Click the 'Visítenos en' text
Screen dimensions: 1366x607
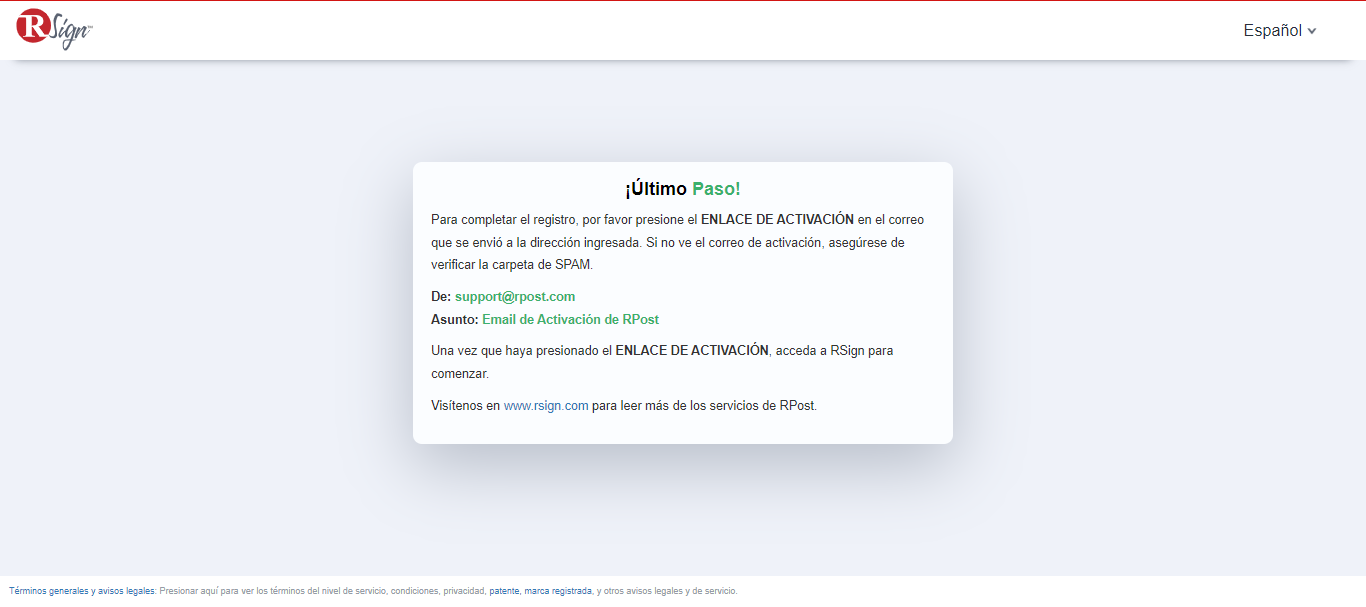[x=465, y=406]
